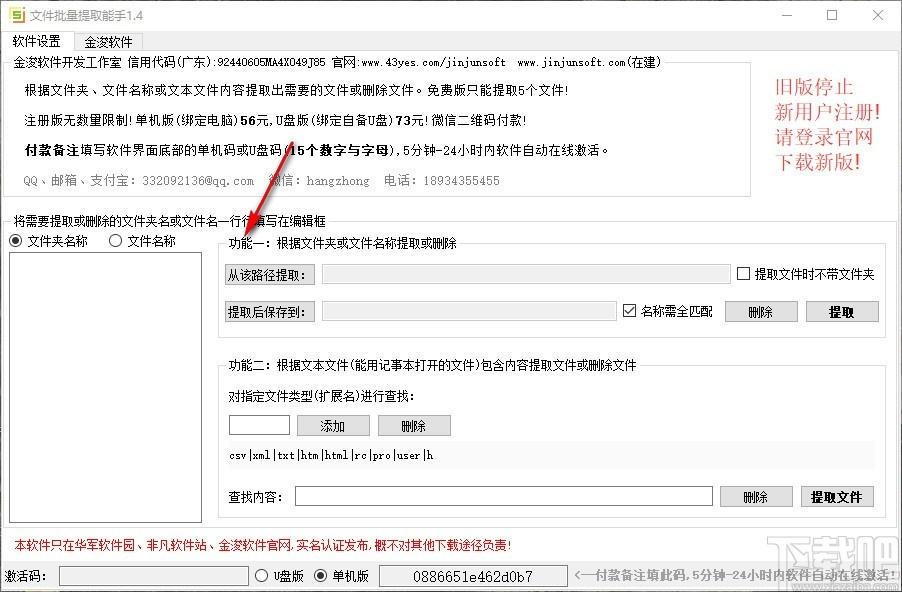Select the 文件名称 radio button
Image resolution: width=902 pixels, height=592 pixels.
tap(143, 241)
